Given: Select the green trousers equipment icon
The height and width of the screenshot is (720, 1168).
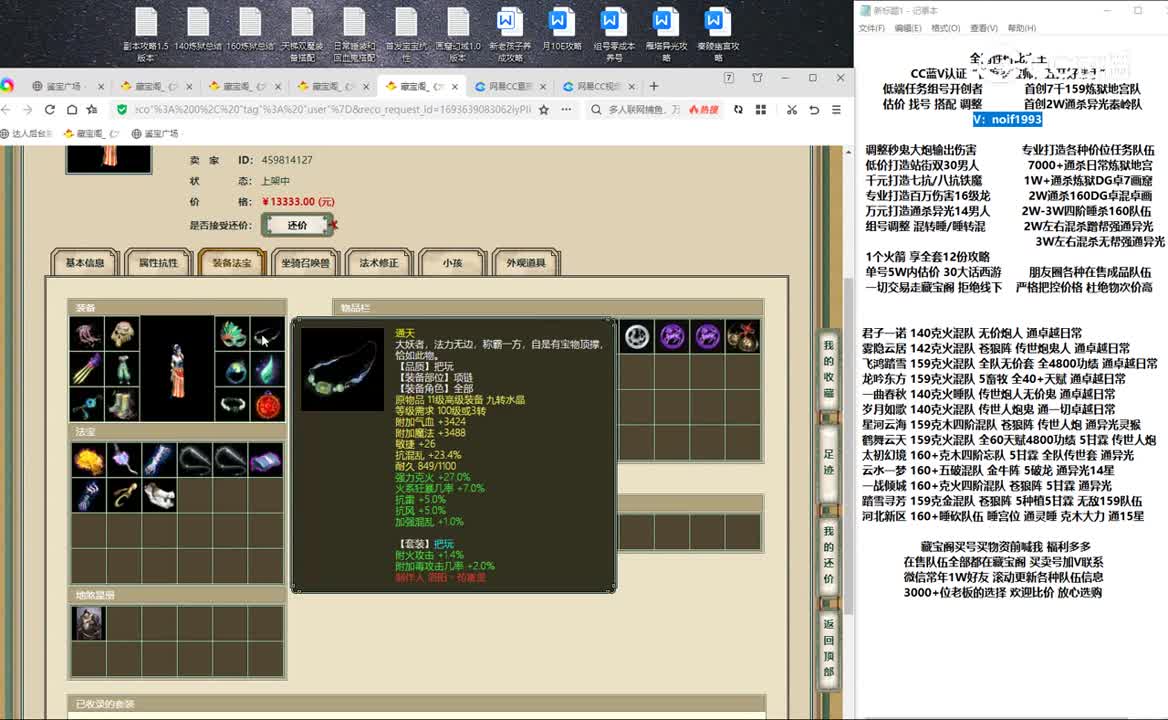Looking at the screenshot, I should click(122, 369).
